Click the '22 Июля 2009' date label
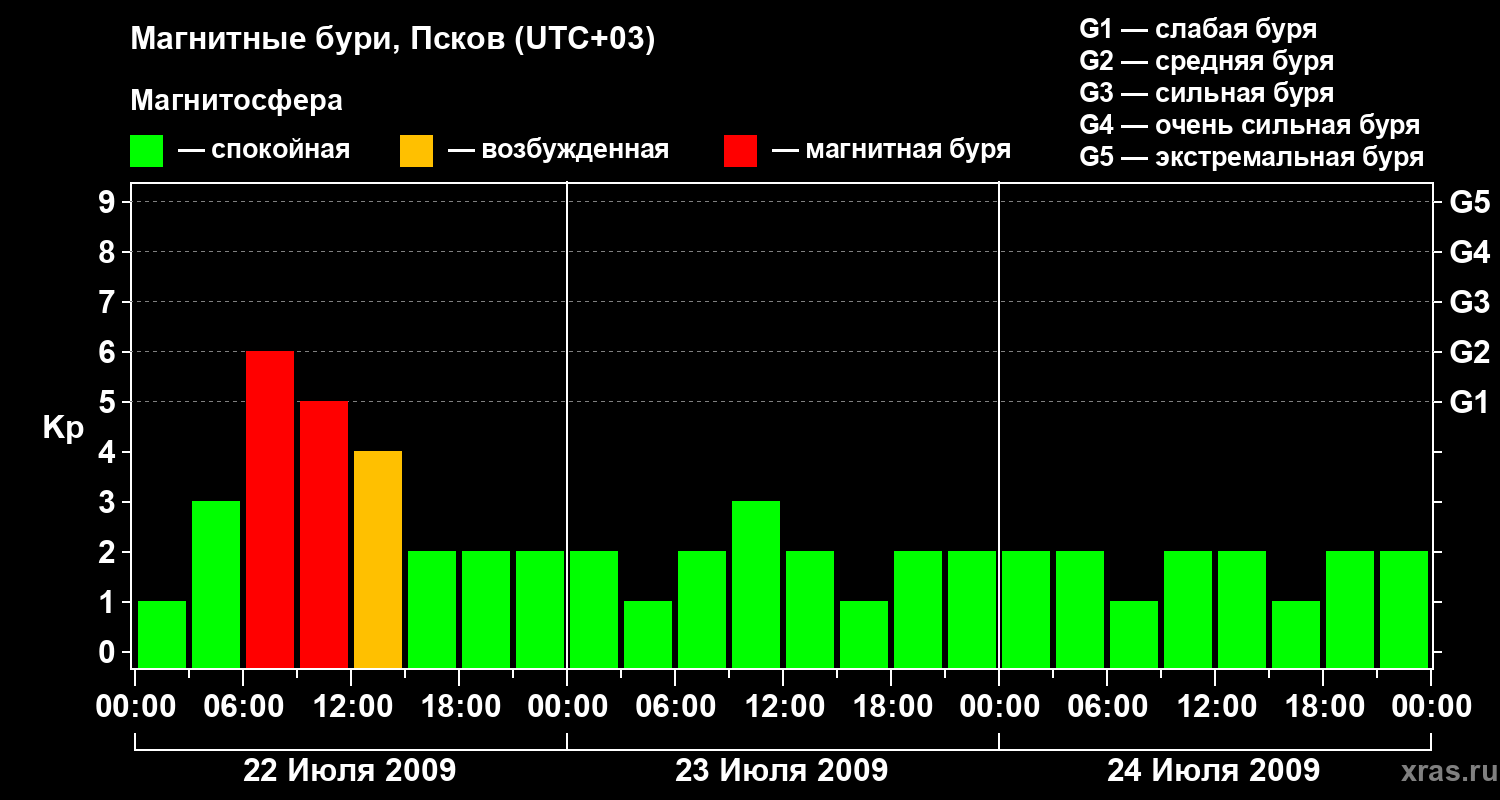1500x800 pixels. pyautogui.click(x=350, y=771)
